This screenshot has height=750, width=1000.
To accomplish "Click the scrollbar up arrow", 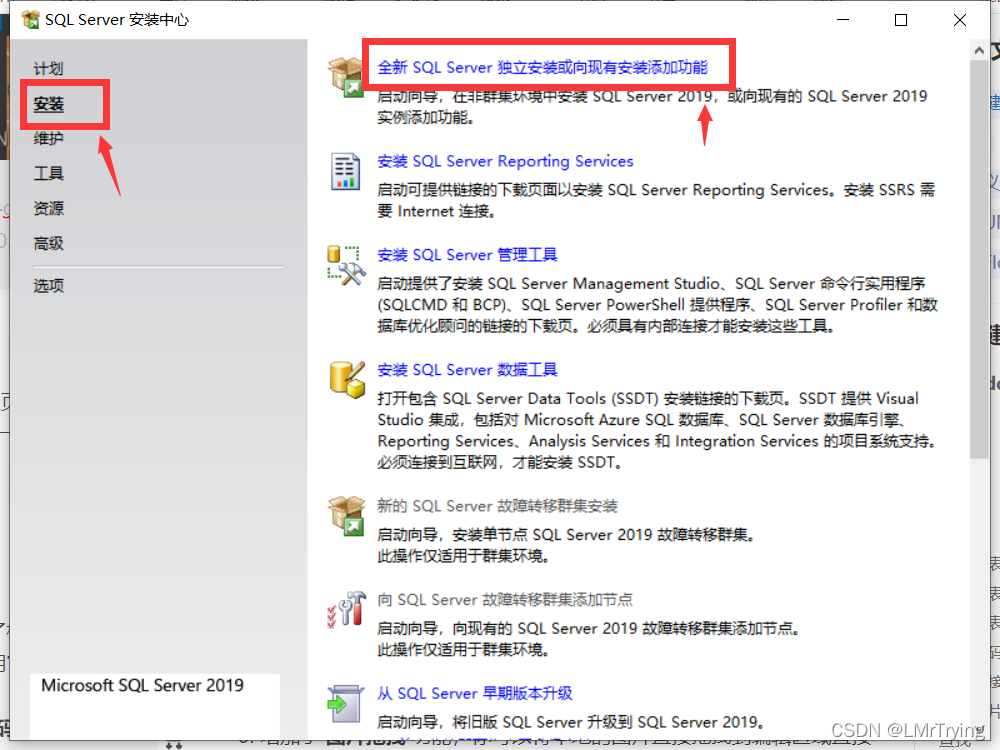I will (979, 50).
